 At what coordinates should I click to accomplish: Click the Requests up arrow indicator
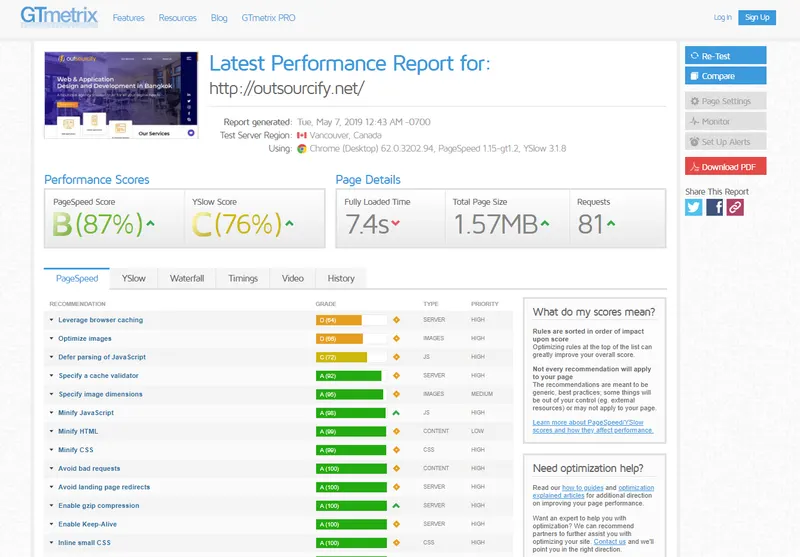point(611,223)
